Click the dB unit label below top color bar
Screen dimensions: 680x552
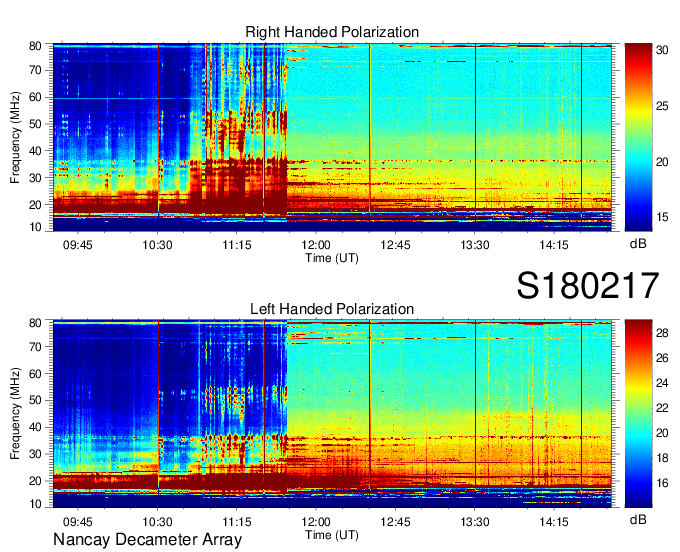point(638,244)
